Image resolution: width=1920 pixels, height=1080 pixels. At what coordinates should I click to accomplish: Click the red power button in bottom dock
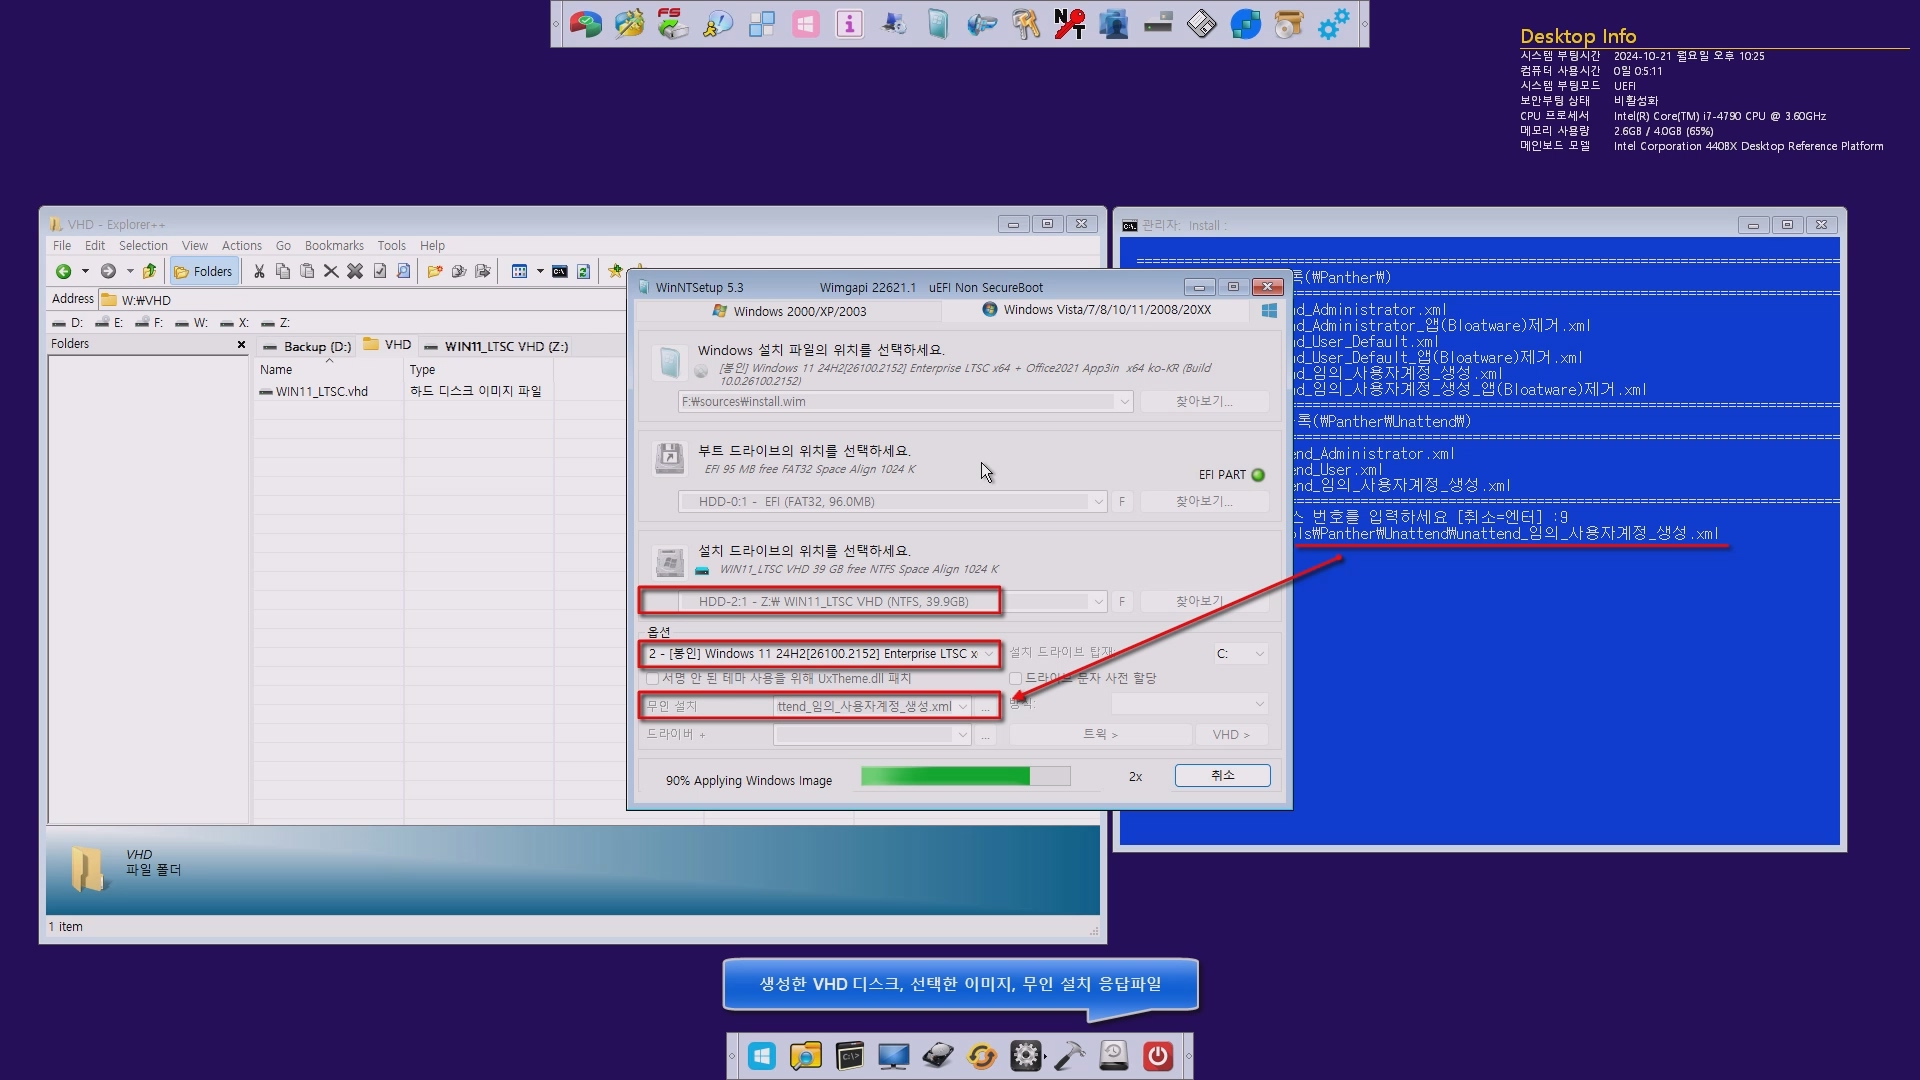[x=1157, y=1056]
